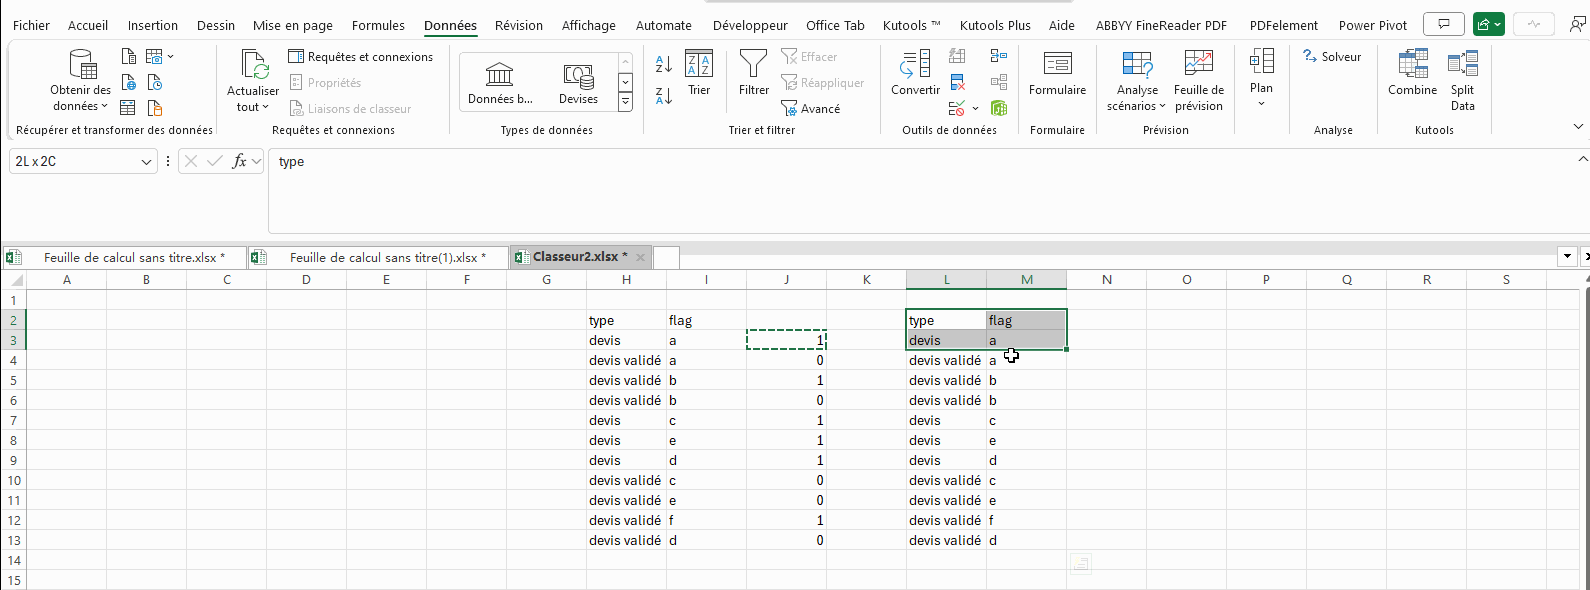Viewport: 1590px width, 590px height.
Task: Open the Power Pivot tab
Action: pos(1372,25)
